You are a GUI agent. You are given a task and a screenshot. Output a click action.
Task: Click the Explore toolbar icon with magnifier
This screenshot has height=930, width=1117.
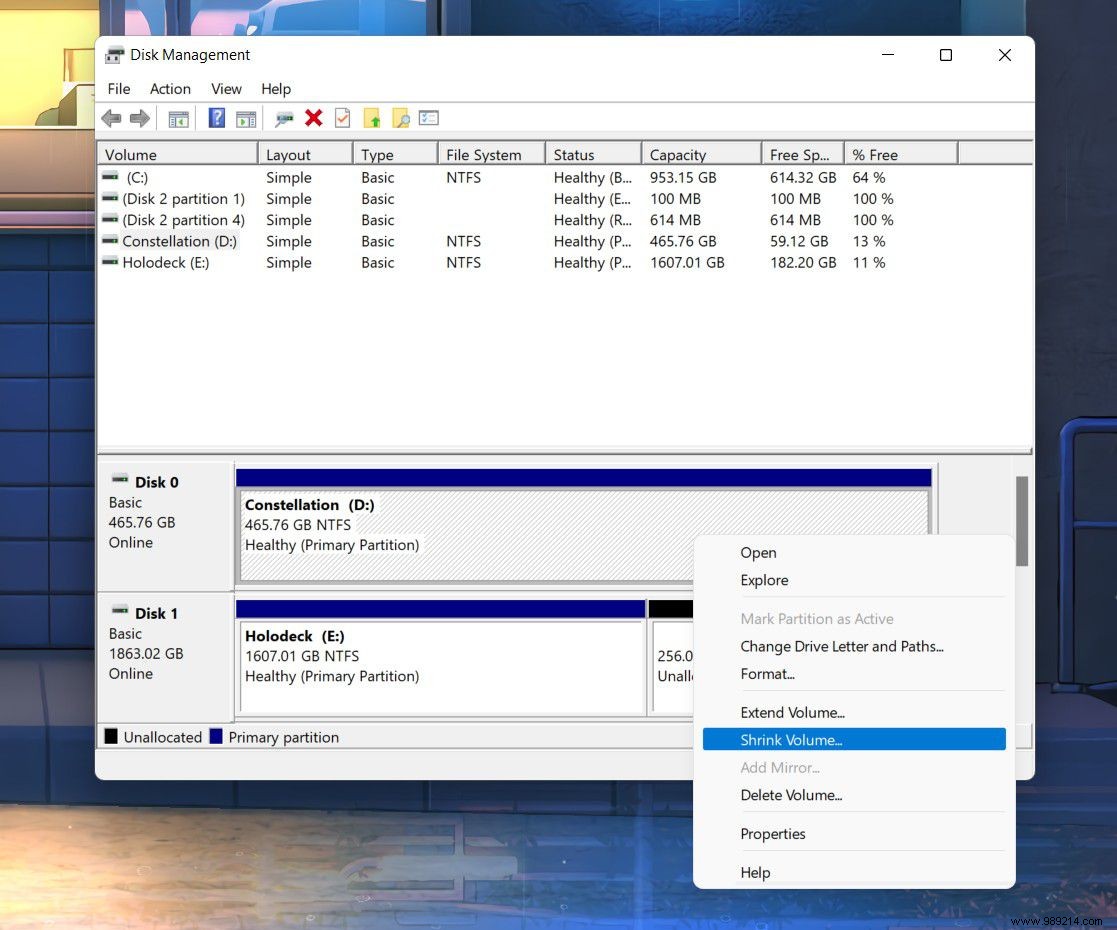click(400, 118)
